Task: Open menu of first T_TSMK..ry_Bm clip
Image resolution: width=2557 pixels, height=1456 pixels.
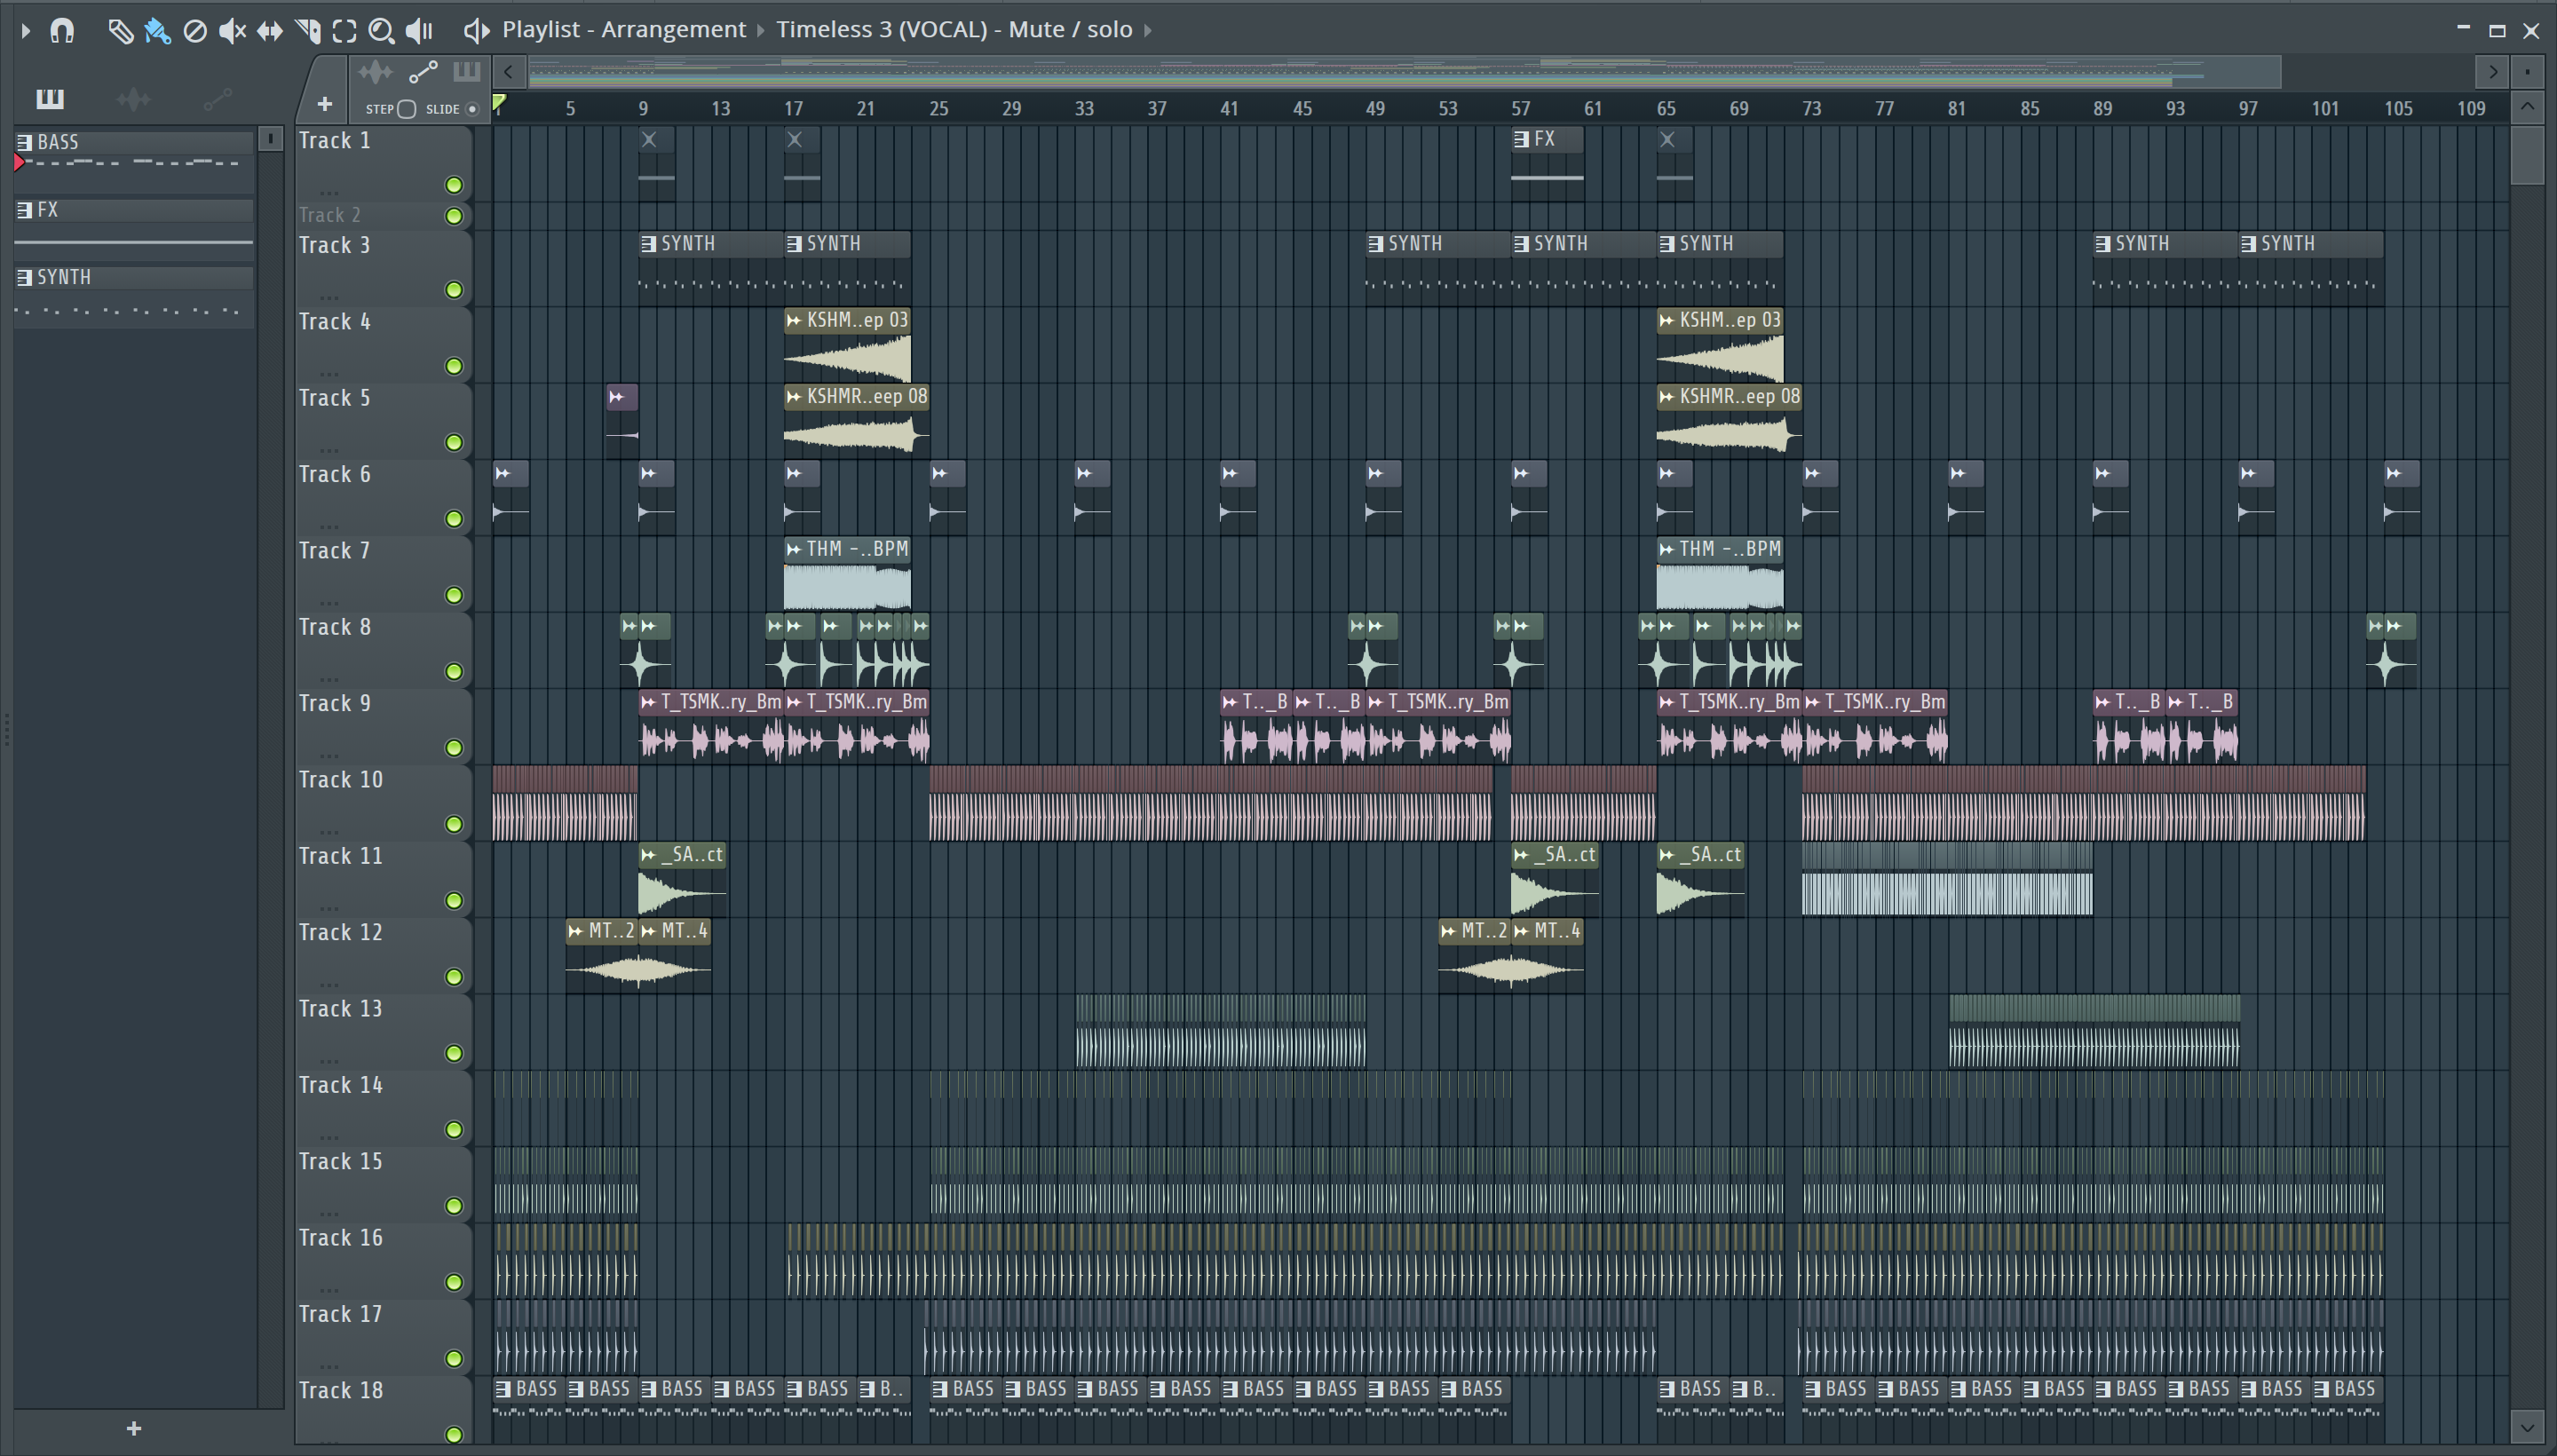Action: pos(649,702)
